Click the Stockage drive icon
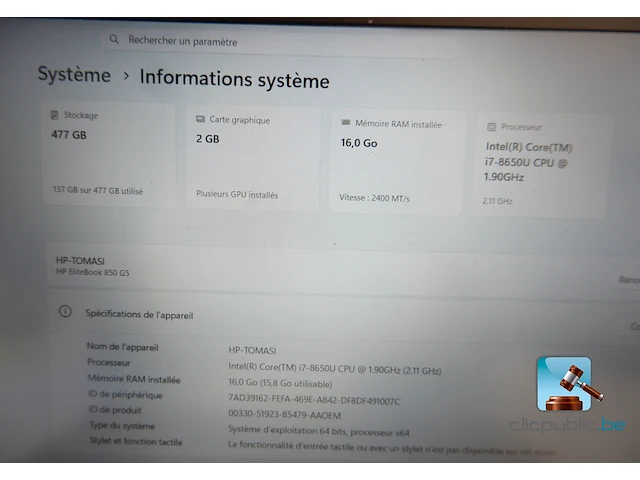This screenshot has height=480, width=640. [x=54, y=115]
